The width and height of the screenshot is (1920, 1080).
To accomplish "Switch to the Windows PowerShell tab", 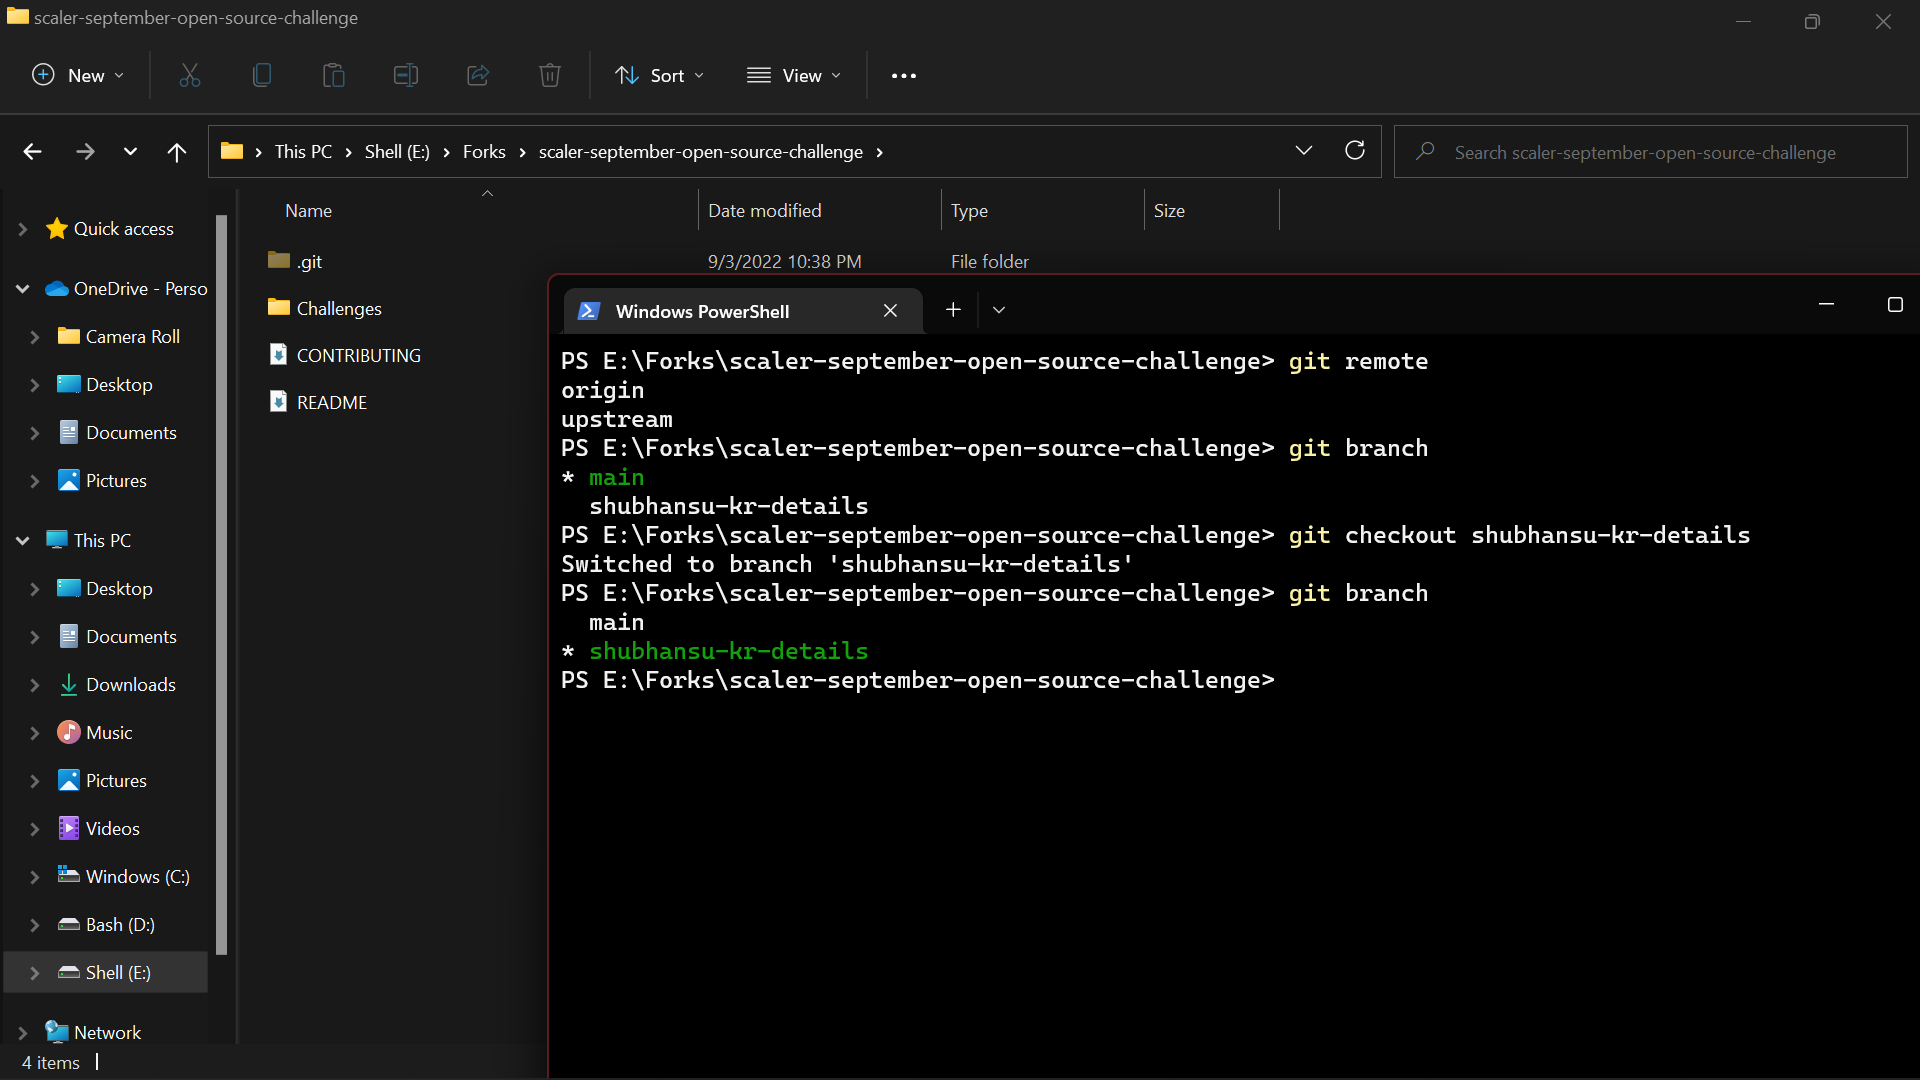I will pyautogui.click(x=703, y=311).
